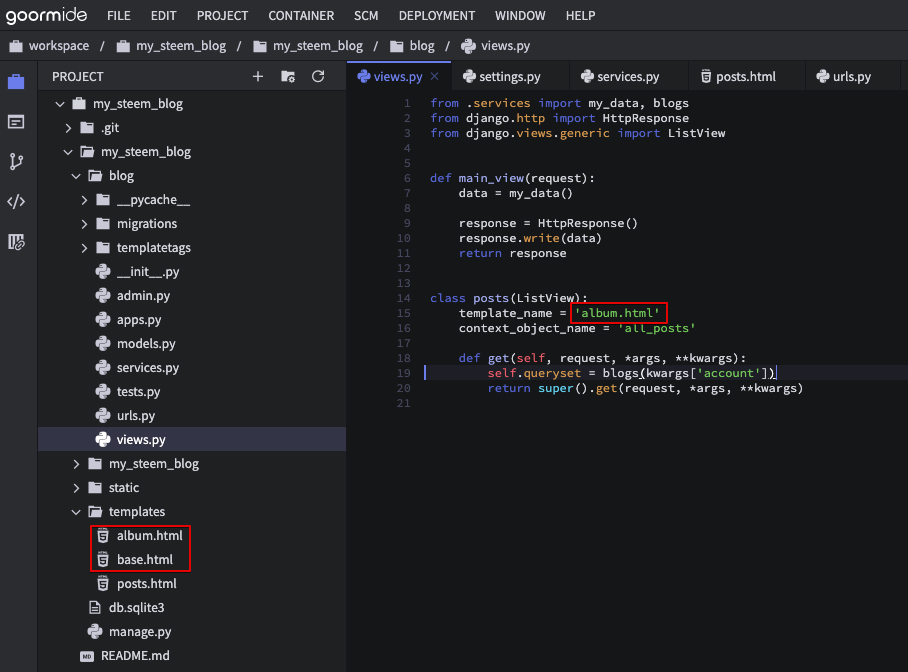Click the 'all_posts' string on line 16
Viewport: 908px width, 672px height.
[x=656, y=328]
